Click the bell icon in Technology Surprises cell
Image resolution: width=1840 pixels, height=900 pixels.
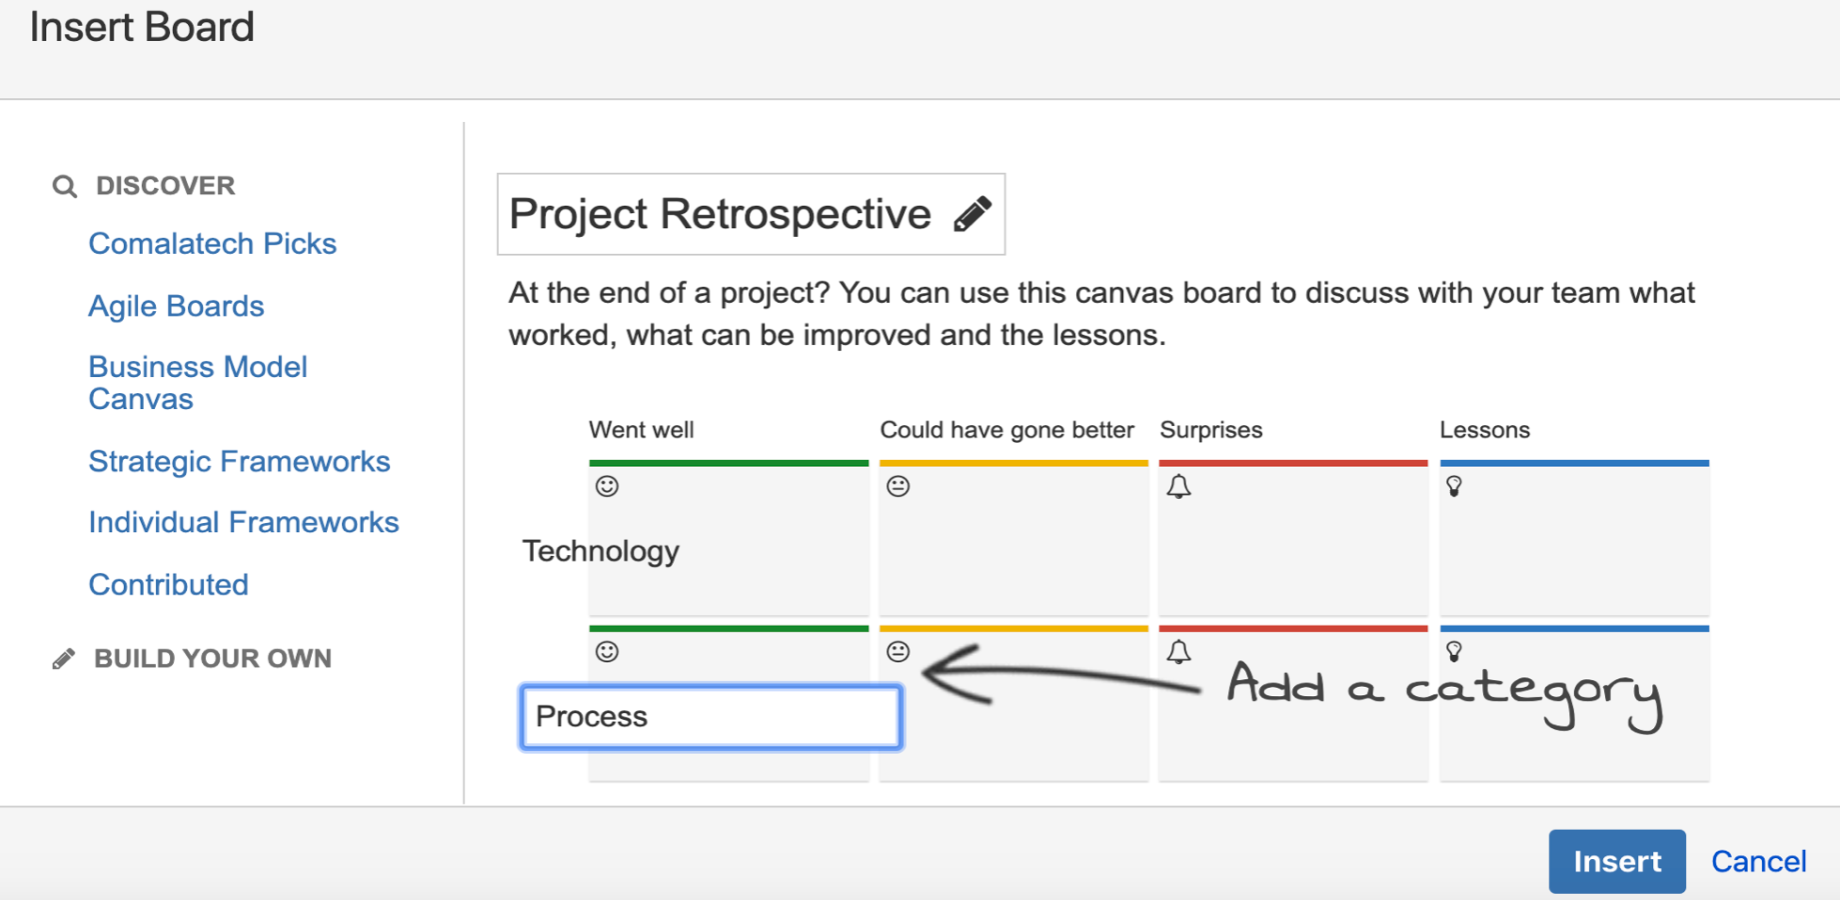point(1179,487)
